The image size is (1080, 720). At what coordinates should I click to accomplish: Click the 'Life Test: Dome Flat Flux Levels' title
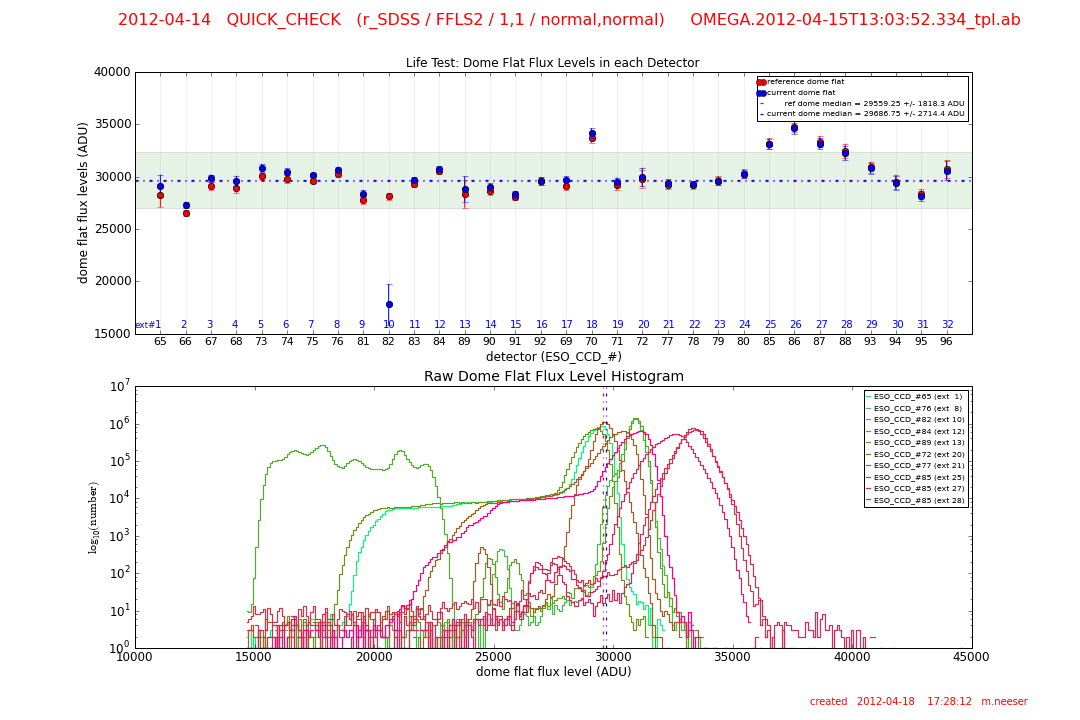(552, 63)
